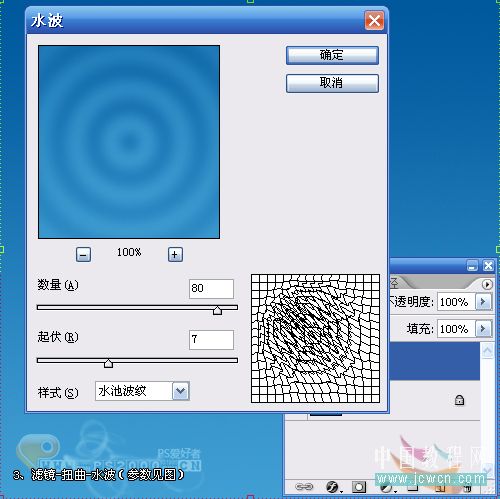Viewport: 500px width, 499px height.
Task: Close the Layers panel window
Action: [488, 266]
